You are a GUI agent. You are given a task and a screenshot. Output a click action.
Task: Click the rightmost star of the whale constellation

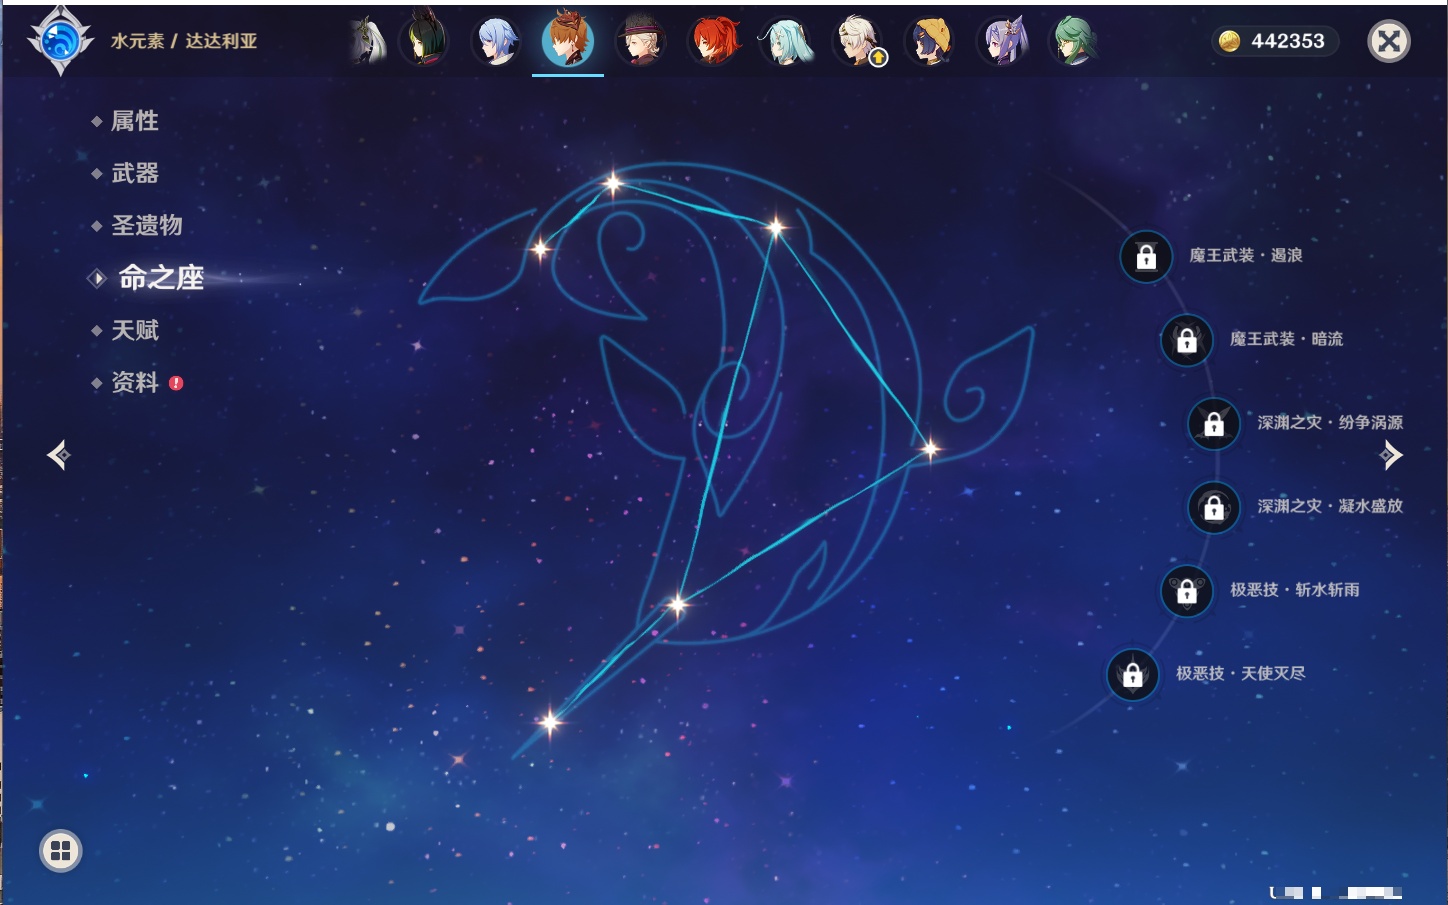930,449
